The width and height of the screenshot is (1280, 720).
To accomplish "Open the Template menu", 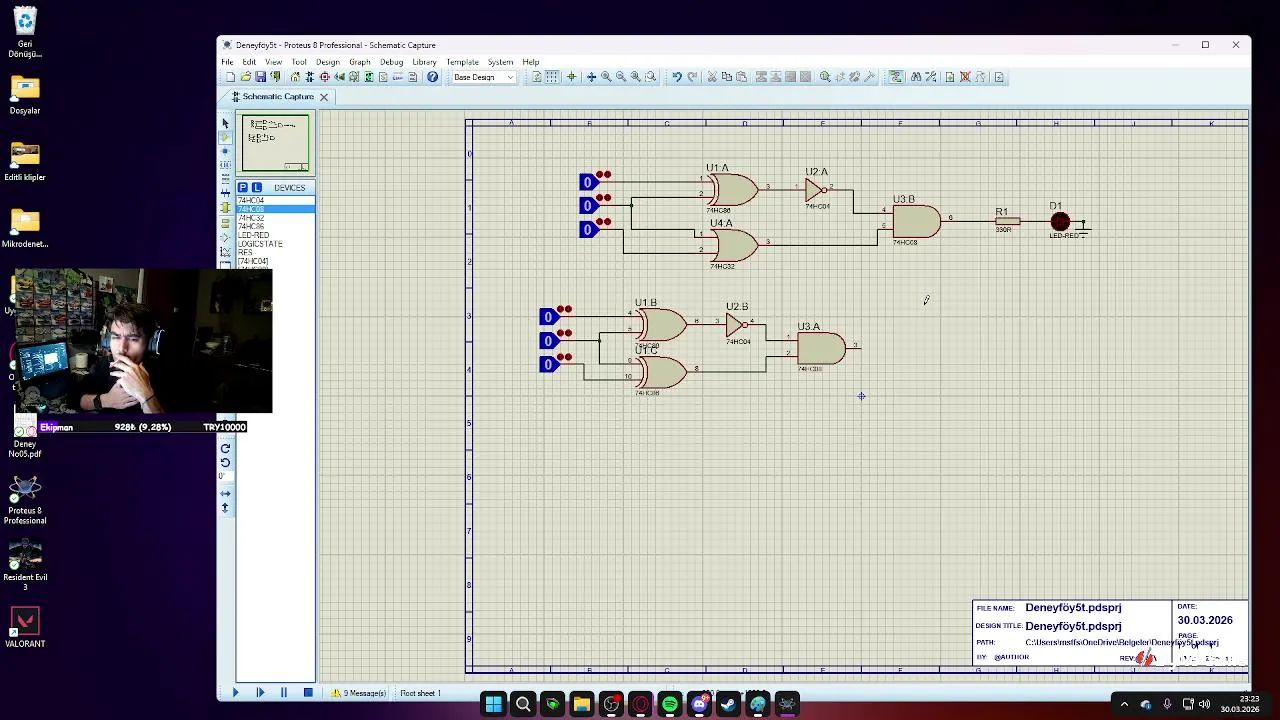I will [462, 62].
